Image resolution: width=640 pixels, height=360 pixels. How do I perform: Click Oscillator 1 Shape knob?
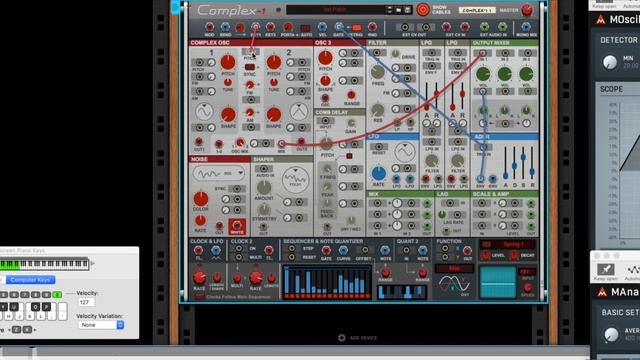click(x=228, y=115)
